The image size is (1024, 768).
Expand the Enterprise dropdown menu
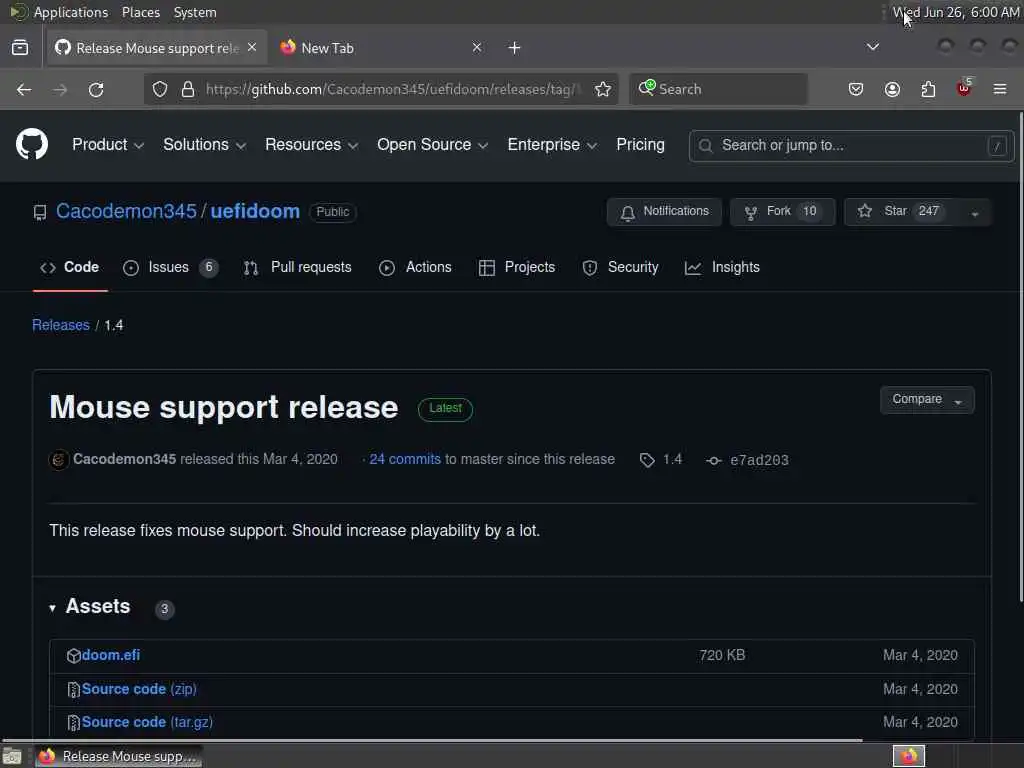coord(552,145)
